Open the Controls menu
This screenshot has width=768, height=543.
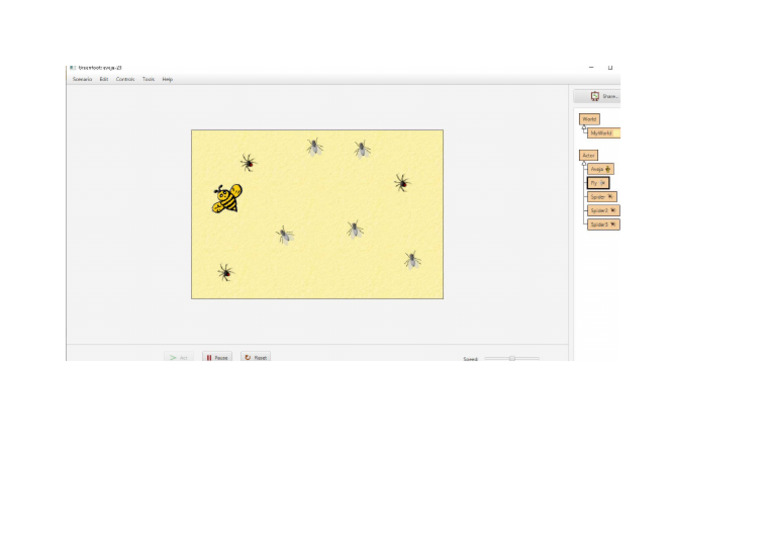coord(125,79)
